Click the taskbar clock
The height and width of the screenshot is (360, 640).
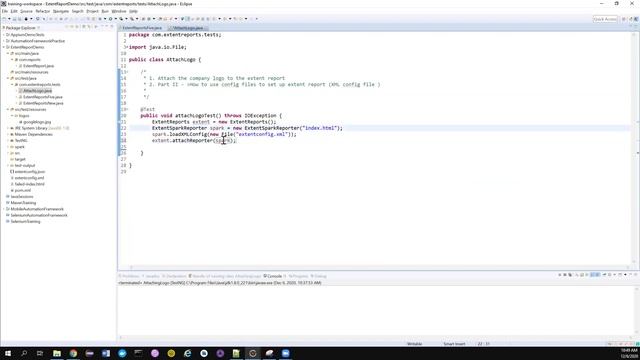click(629, 353)
